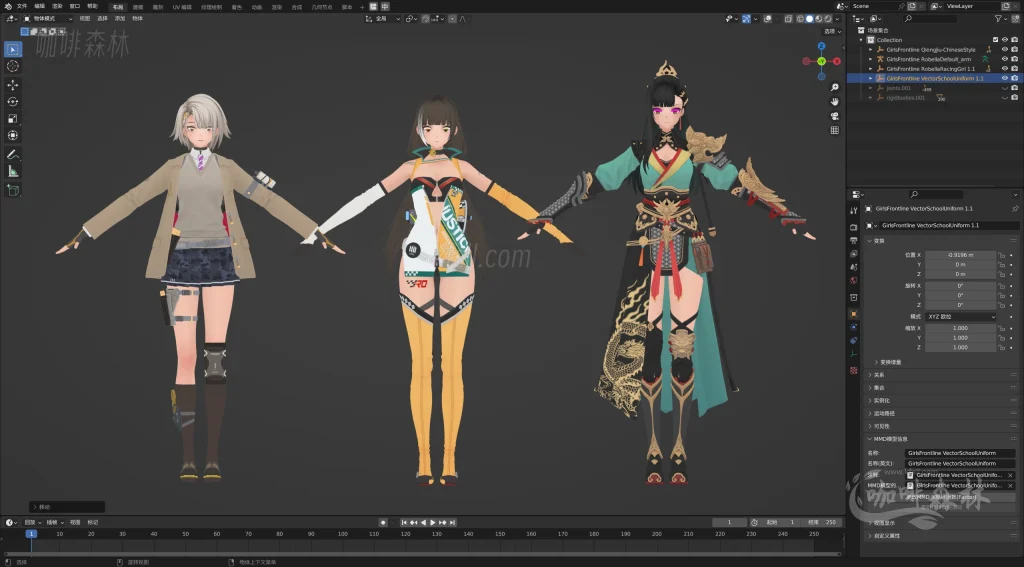This screenshot has width=1024, height=567.
Task: Expand the 可见性 visibility panel
Action: pyautogui.click(x=881, y=426)
